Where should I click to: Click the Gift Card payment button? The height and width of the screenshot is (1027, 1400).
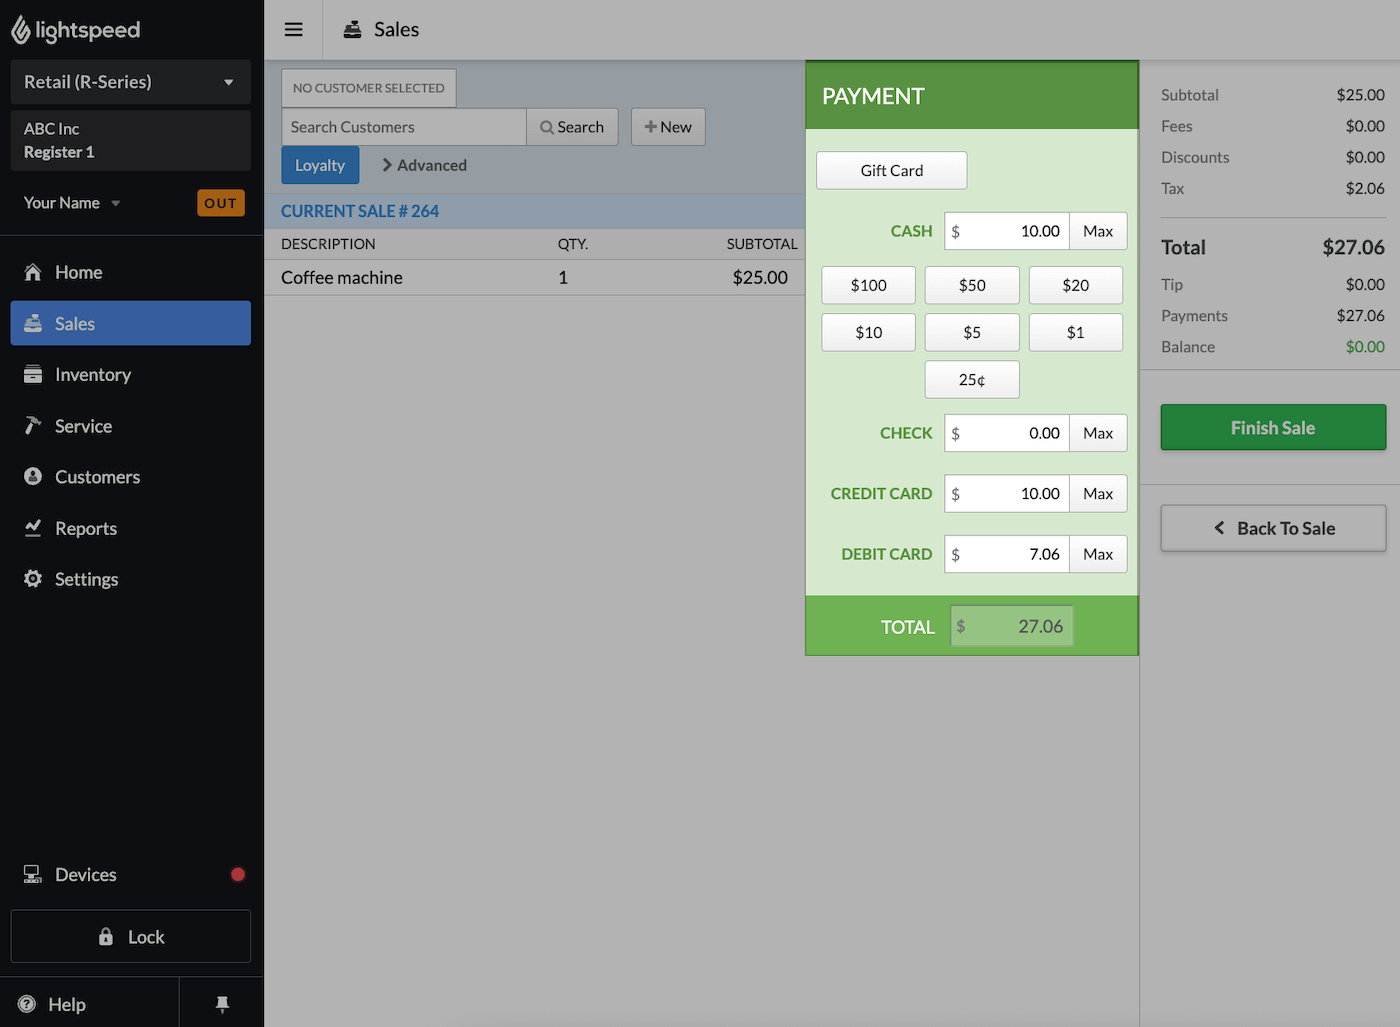(891, 171)
